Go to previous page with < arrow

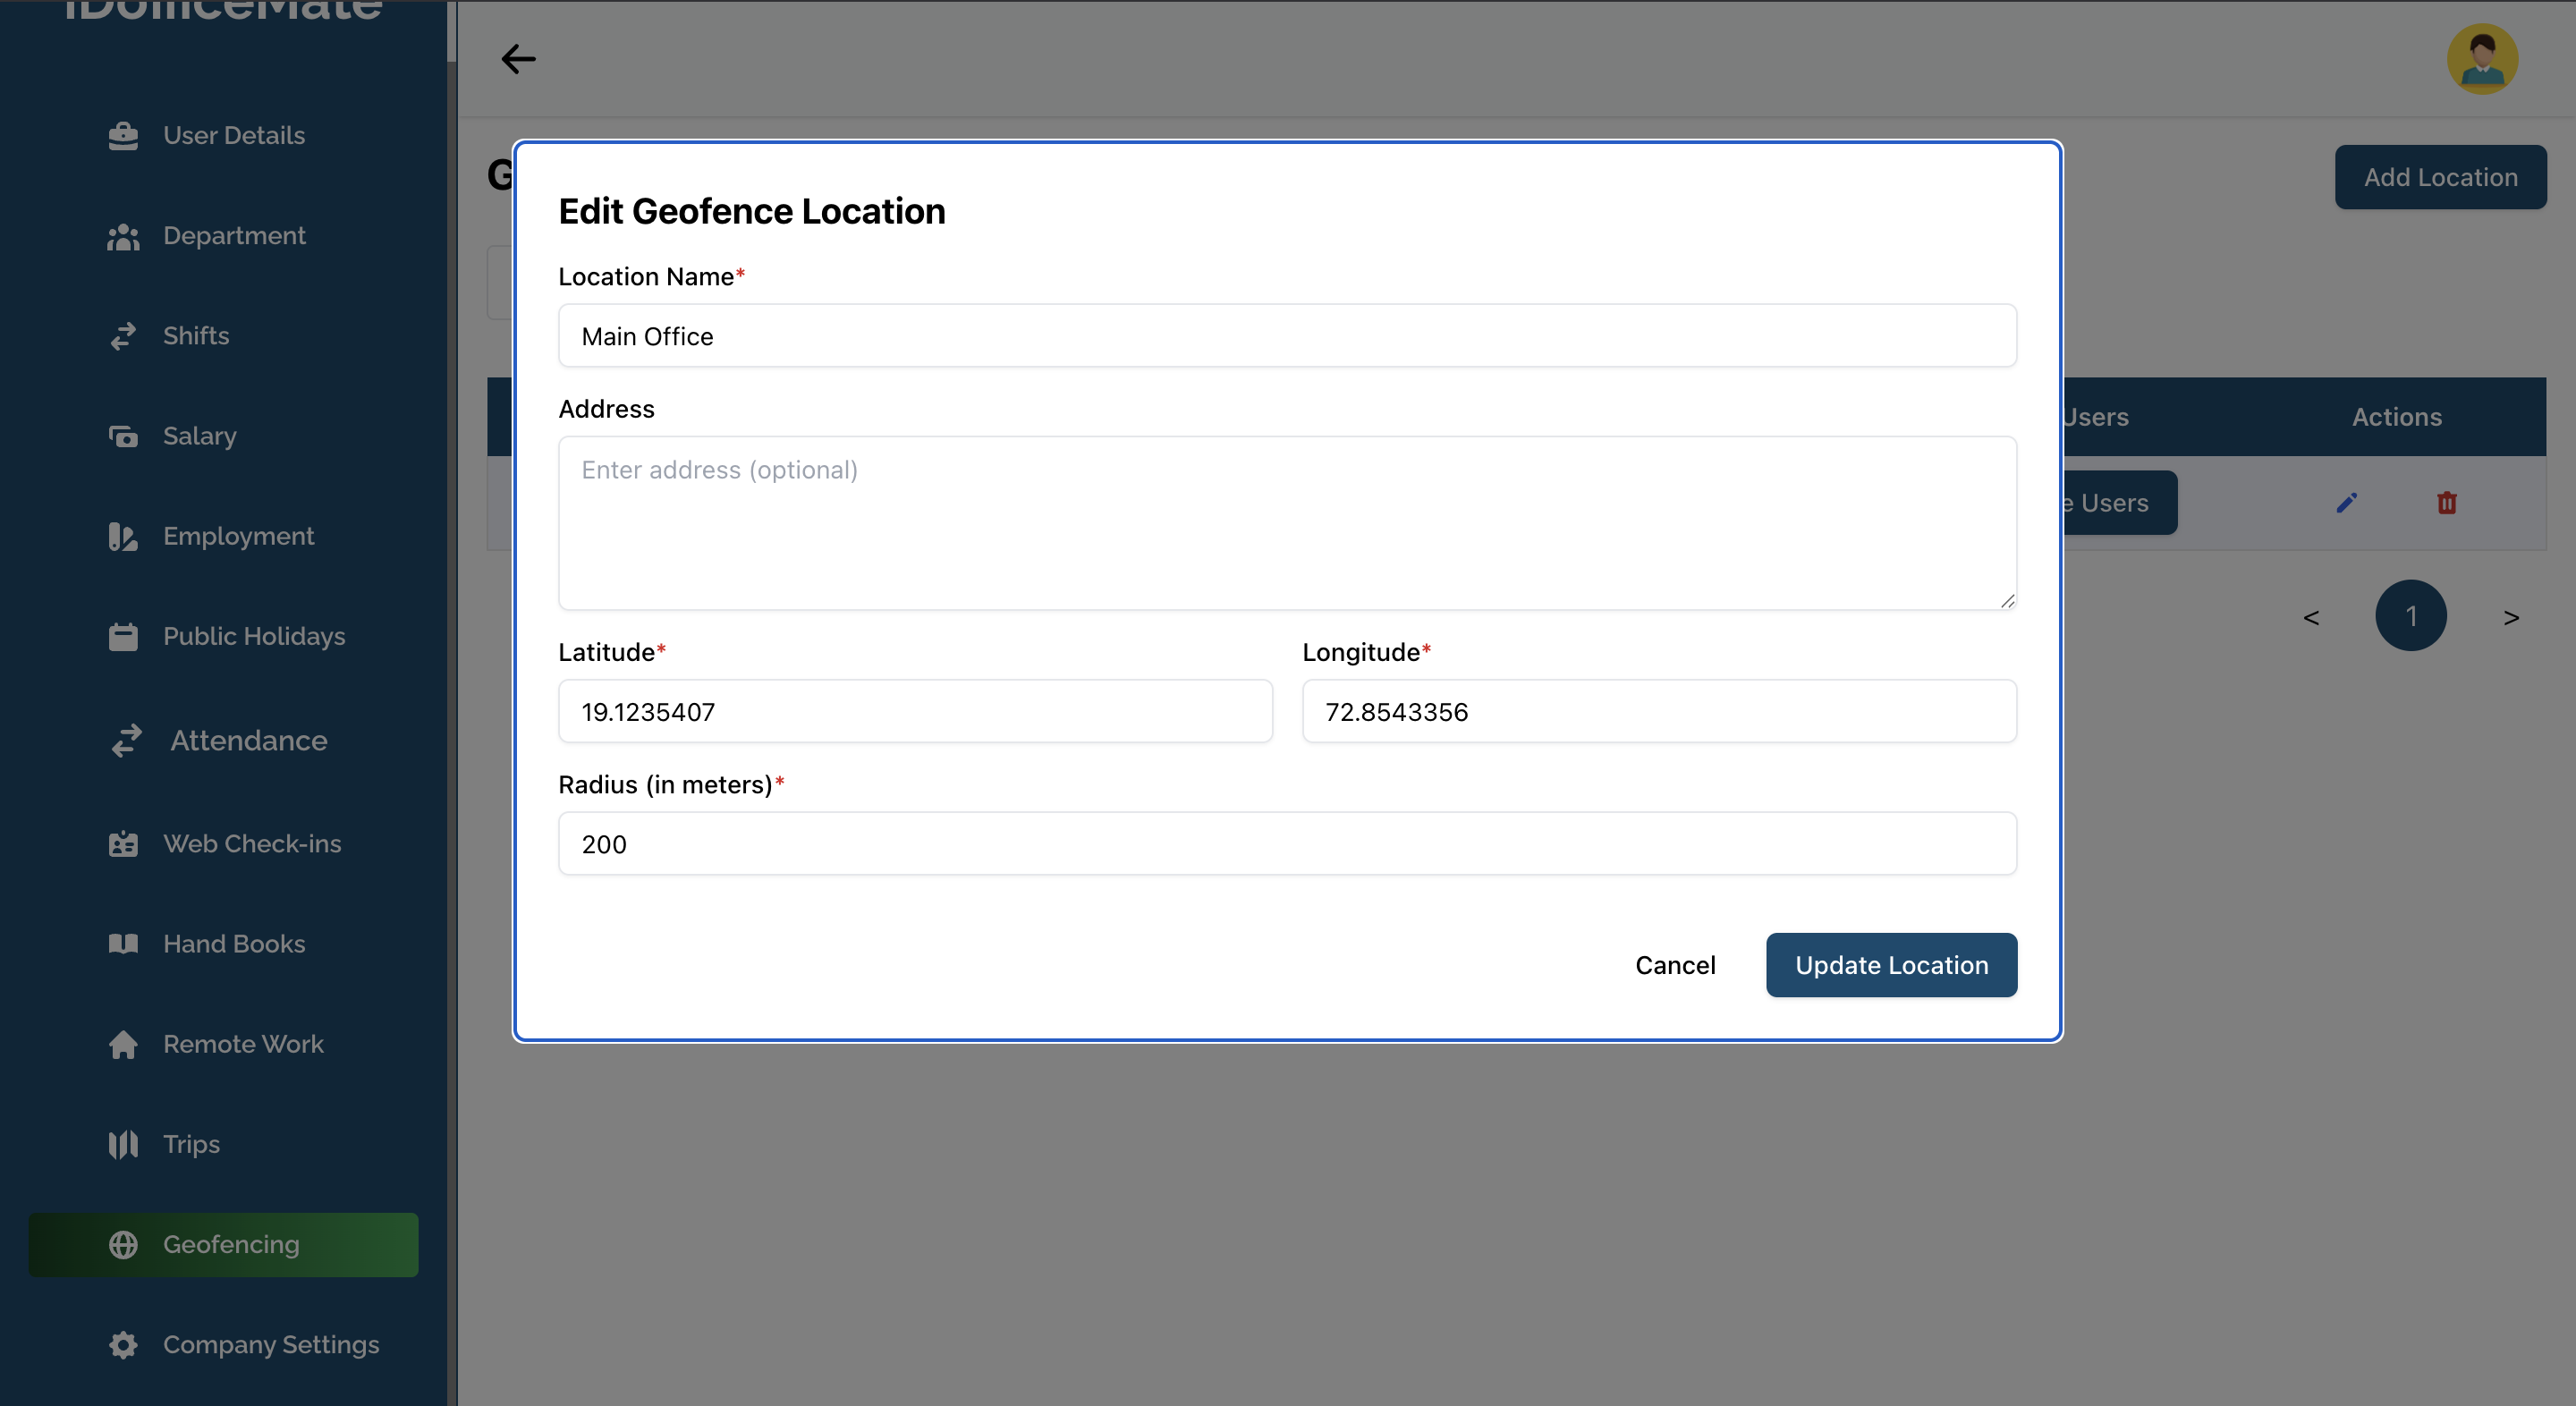(x=2311, y=617)
